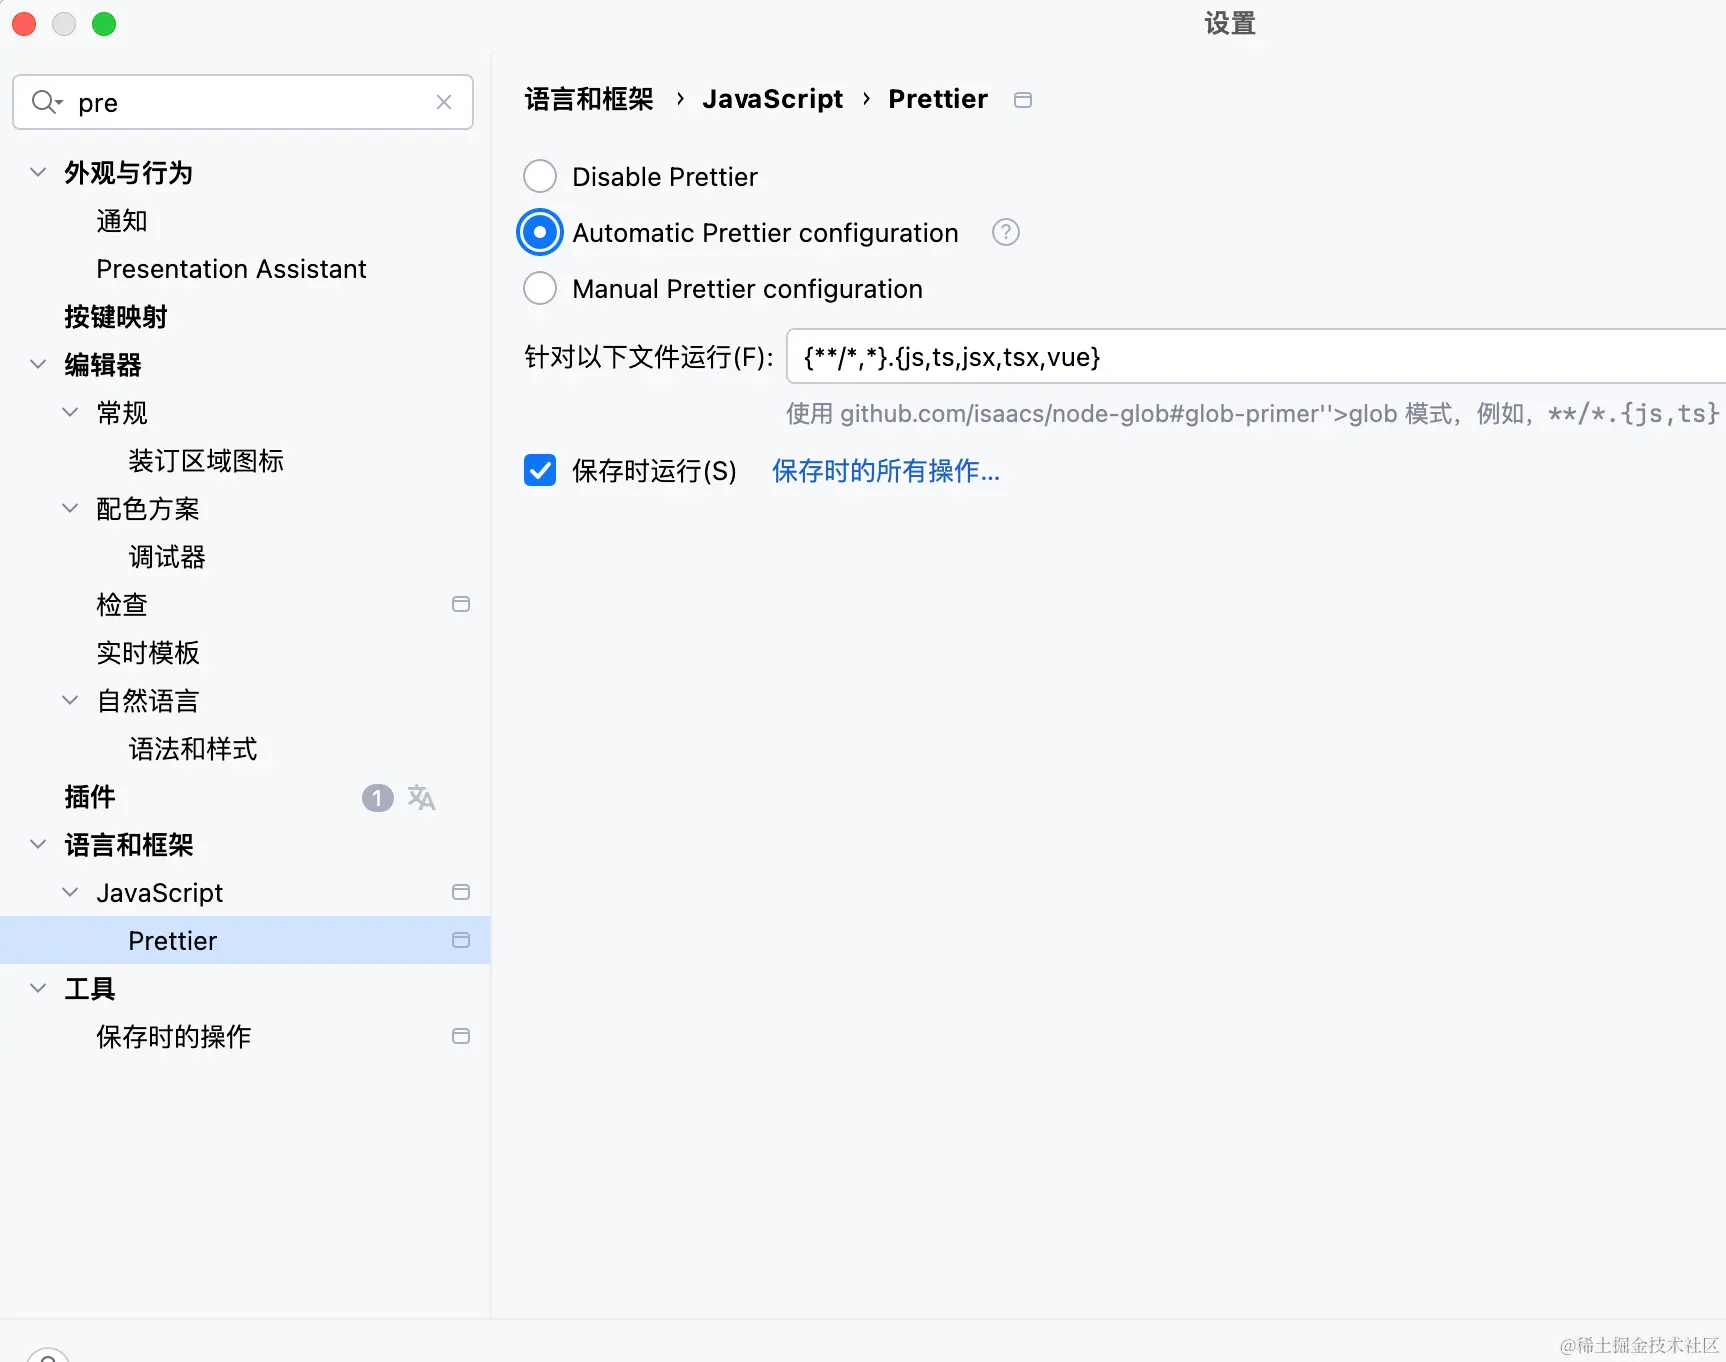
Task: Select Automatic Prettier configuration radio button
Action: pyautogui.click(x=540, y=232)
